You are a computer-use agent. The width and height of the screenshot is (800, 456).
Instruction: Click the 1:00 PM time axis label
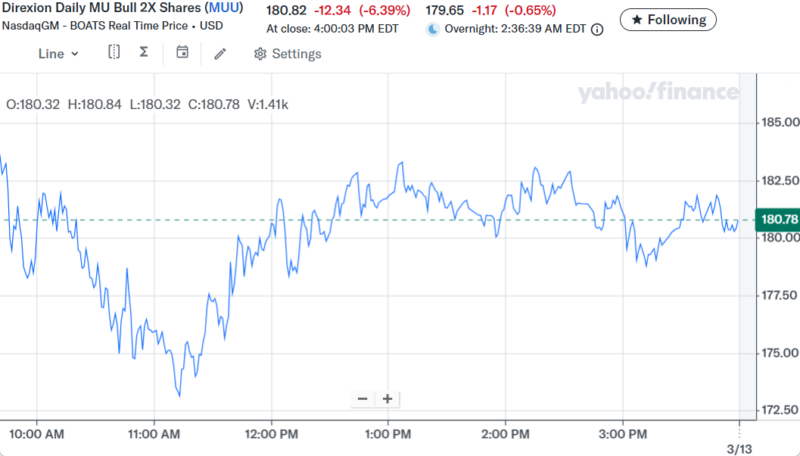point(388,435)
